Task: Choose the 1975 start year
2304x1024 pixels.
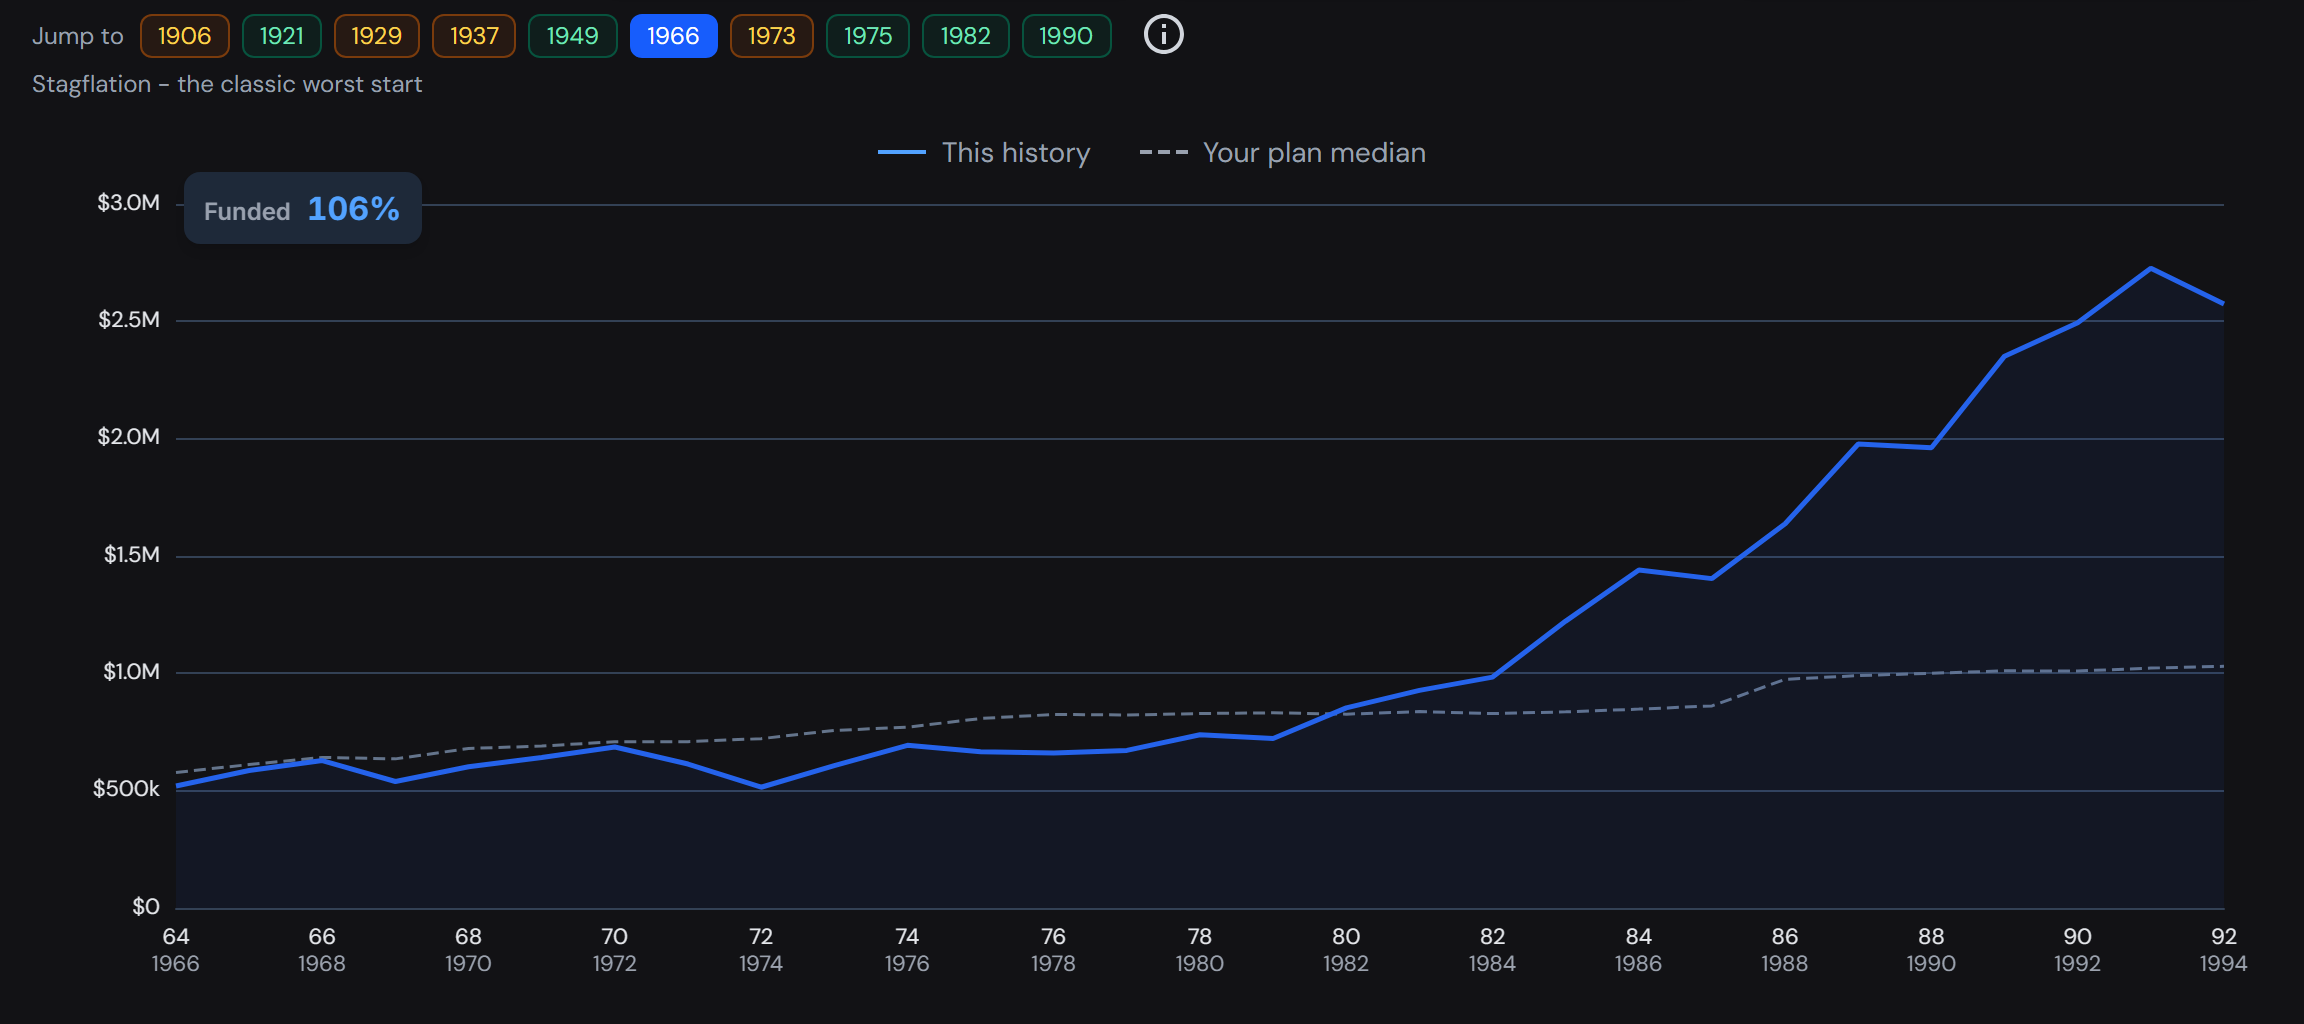Action: pyautogui.click(x=868, y=36)
